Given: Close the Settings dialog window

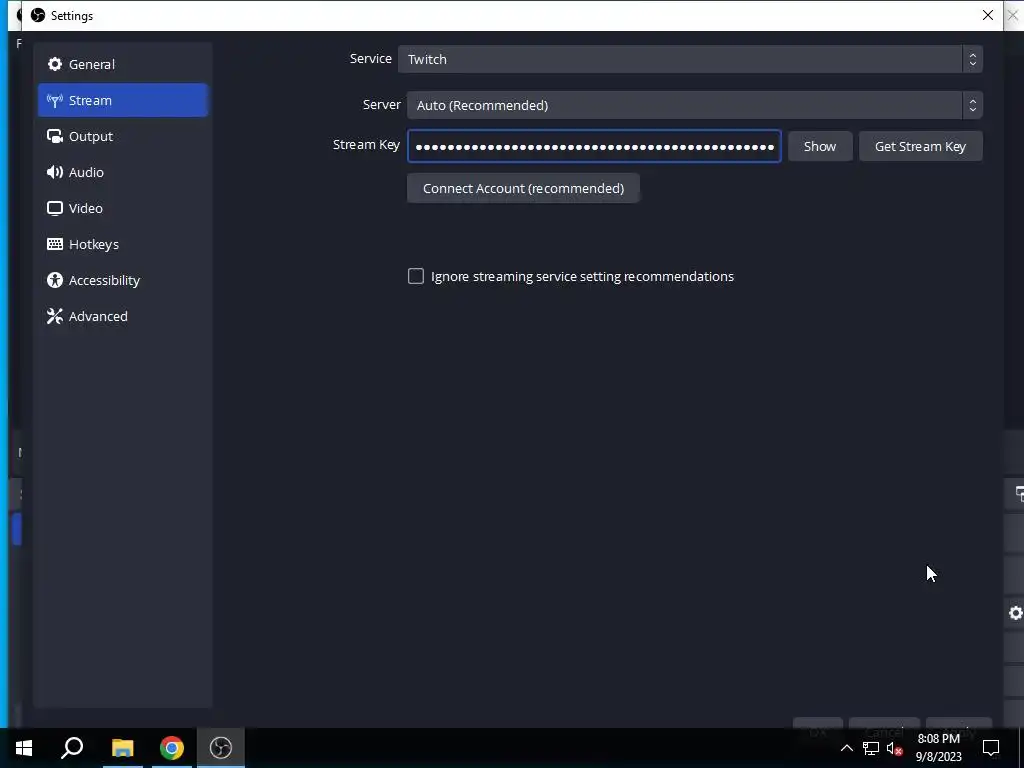Looking at the screenshot, I should pyautogui.click(x=987, y=15).
